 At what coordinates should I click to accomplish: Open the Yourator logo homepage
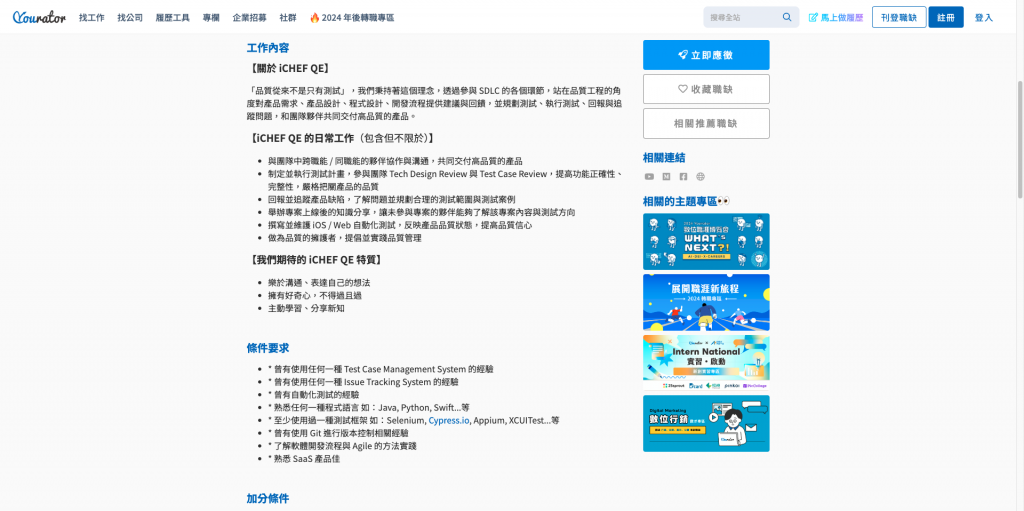click(39, 18)
